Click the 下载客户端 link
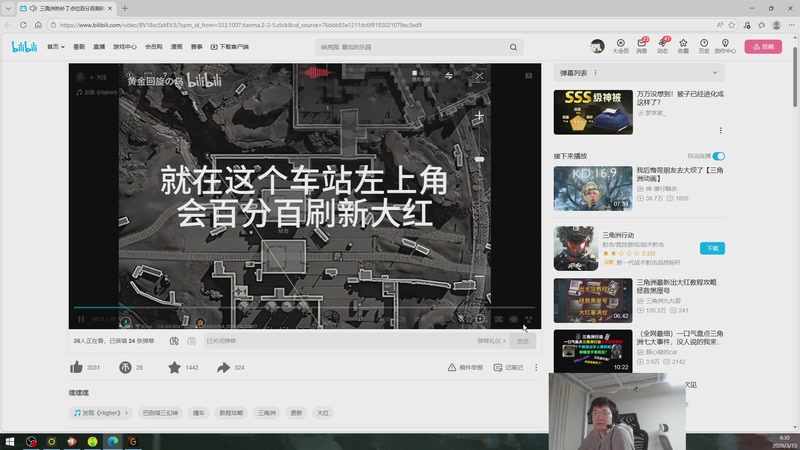The width and height of the screenshot is (800, 450). tap(230, 47)
